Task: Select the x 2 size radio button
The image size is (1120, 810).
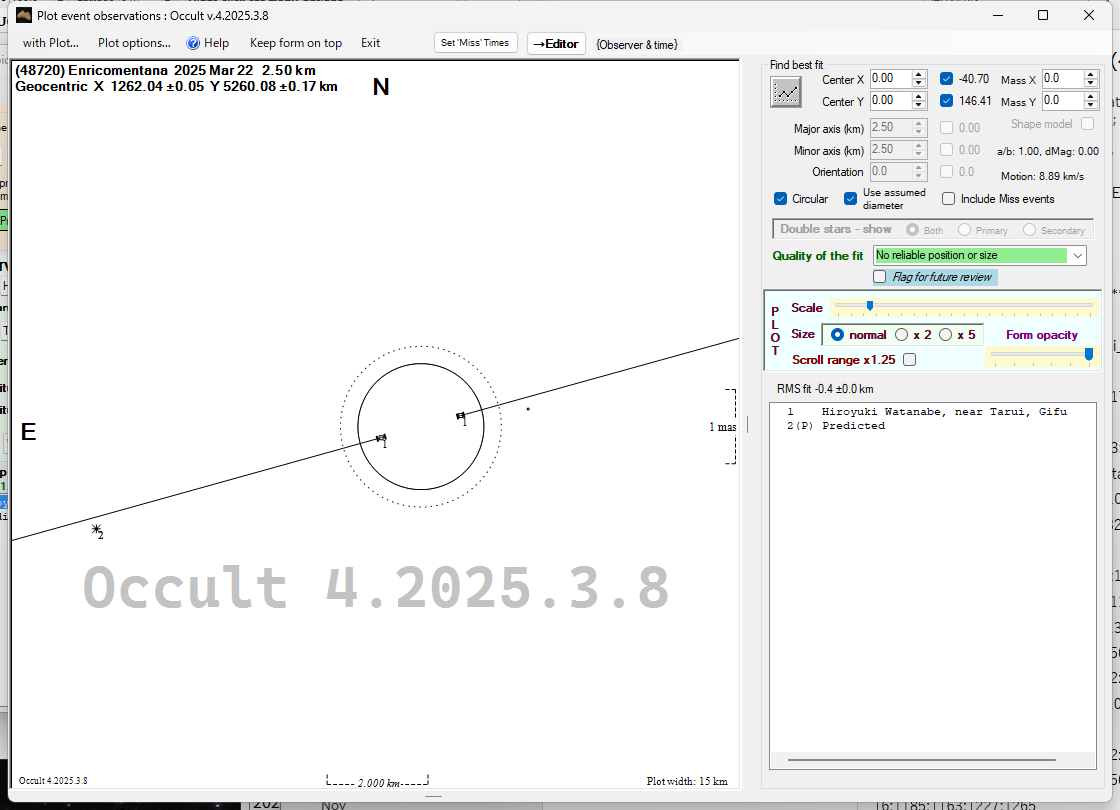Action: 901,335
